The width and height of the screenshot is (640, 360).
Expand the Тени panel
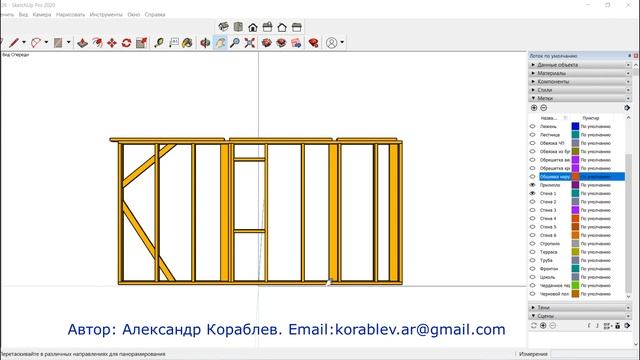[580, 307]
